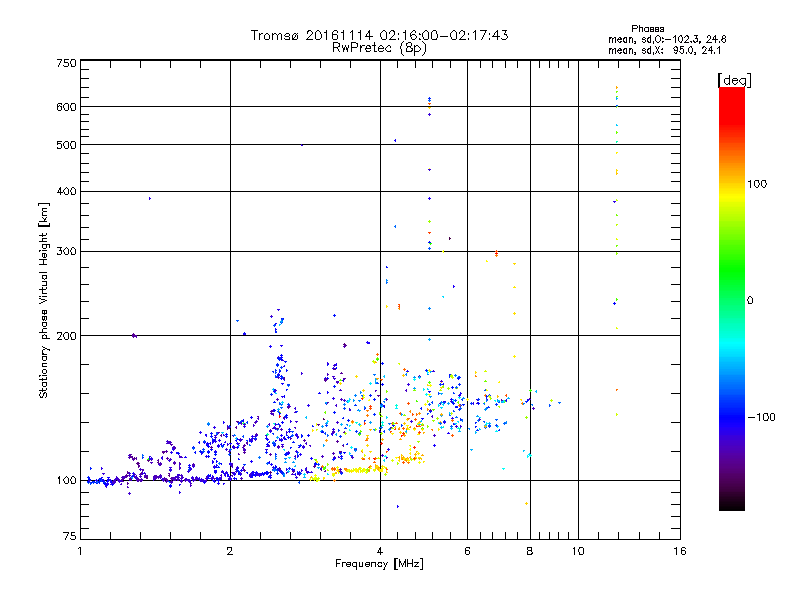The width and height of the screenshot is (800, 600).
Task: Click the x-axis label '2'
Action: coord(230,551)
